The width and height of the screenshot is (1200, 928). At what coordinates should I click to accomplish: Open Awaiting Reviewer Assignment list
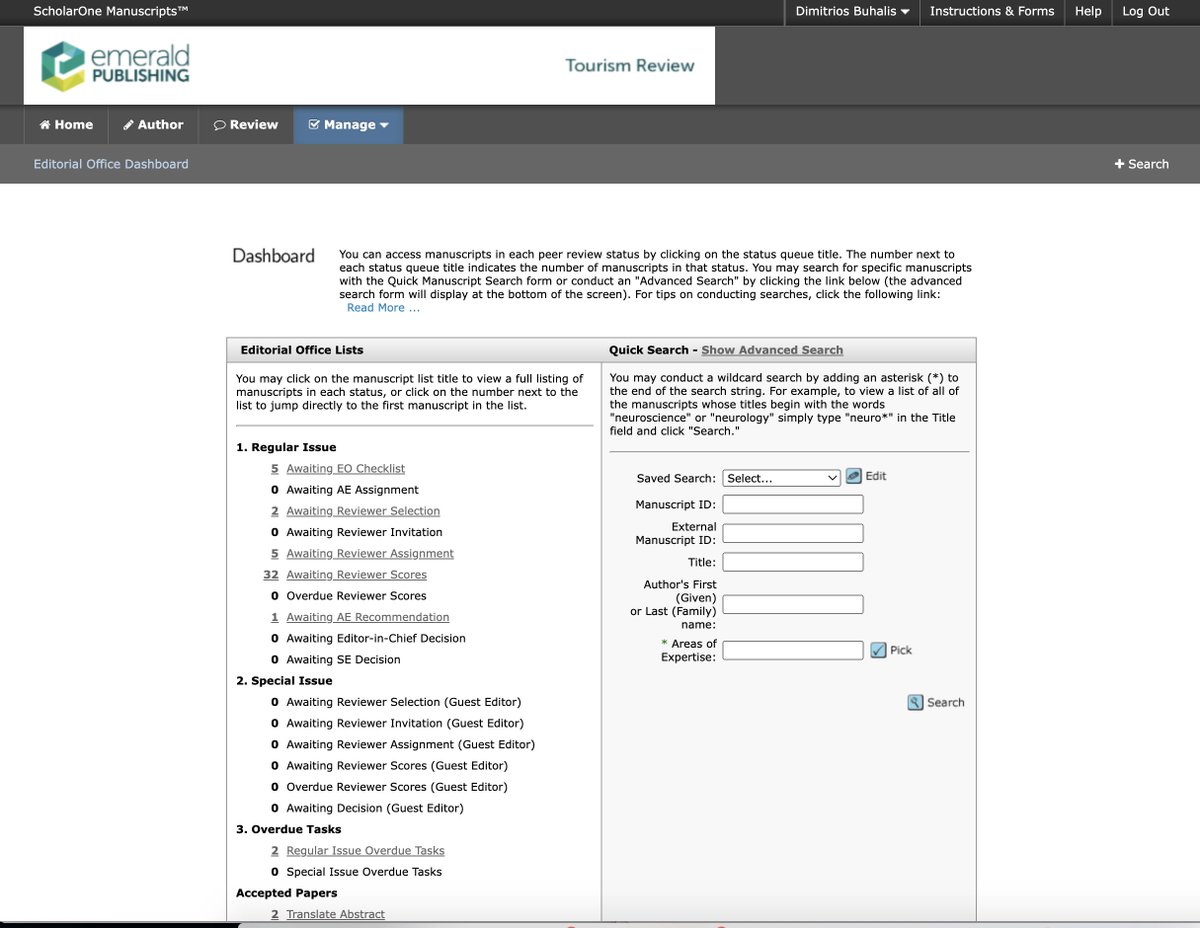[370, 554]
